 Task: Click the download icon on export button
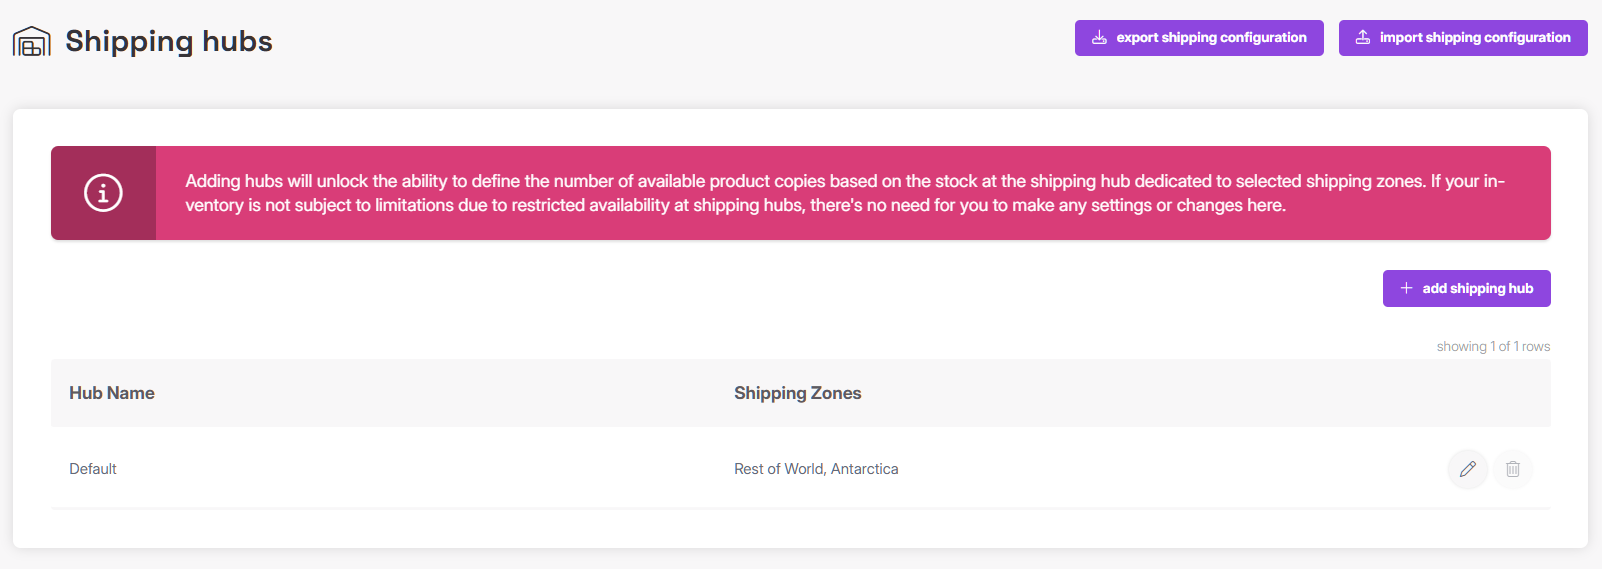tap(1099, 38)
